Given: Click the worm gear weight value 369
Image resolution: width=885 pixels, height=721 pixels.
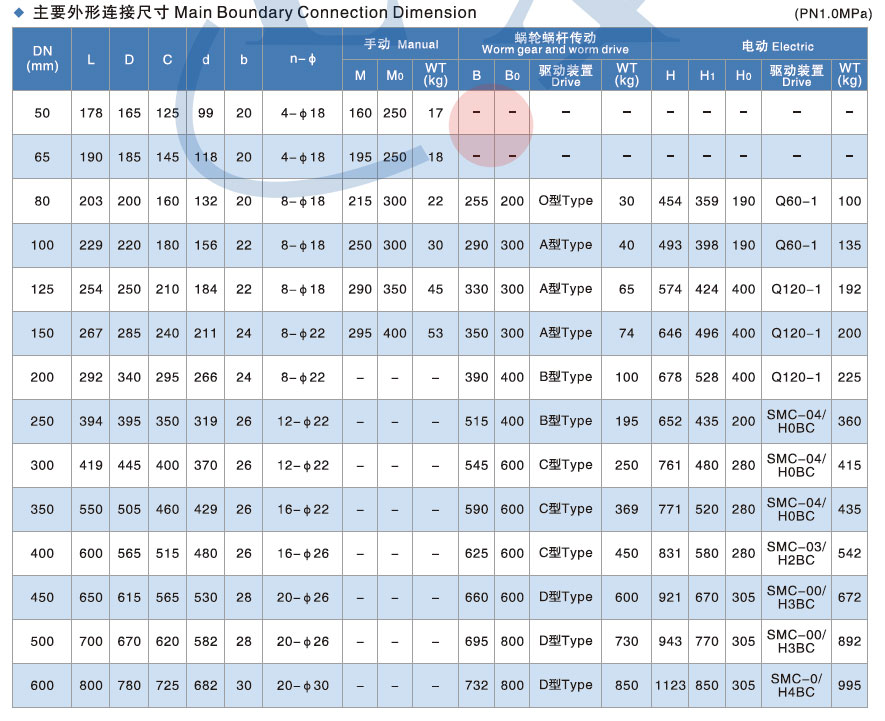Looking at the screenshot, I should pyautogui.click(x=626, y=509).
